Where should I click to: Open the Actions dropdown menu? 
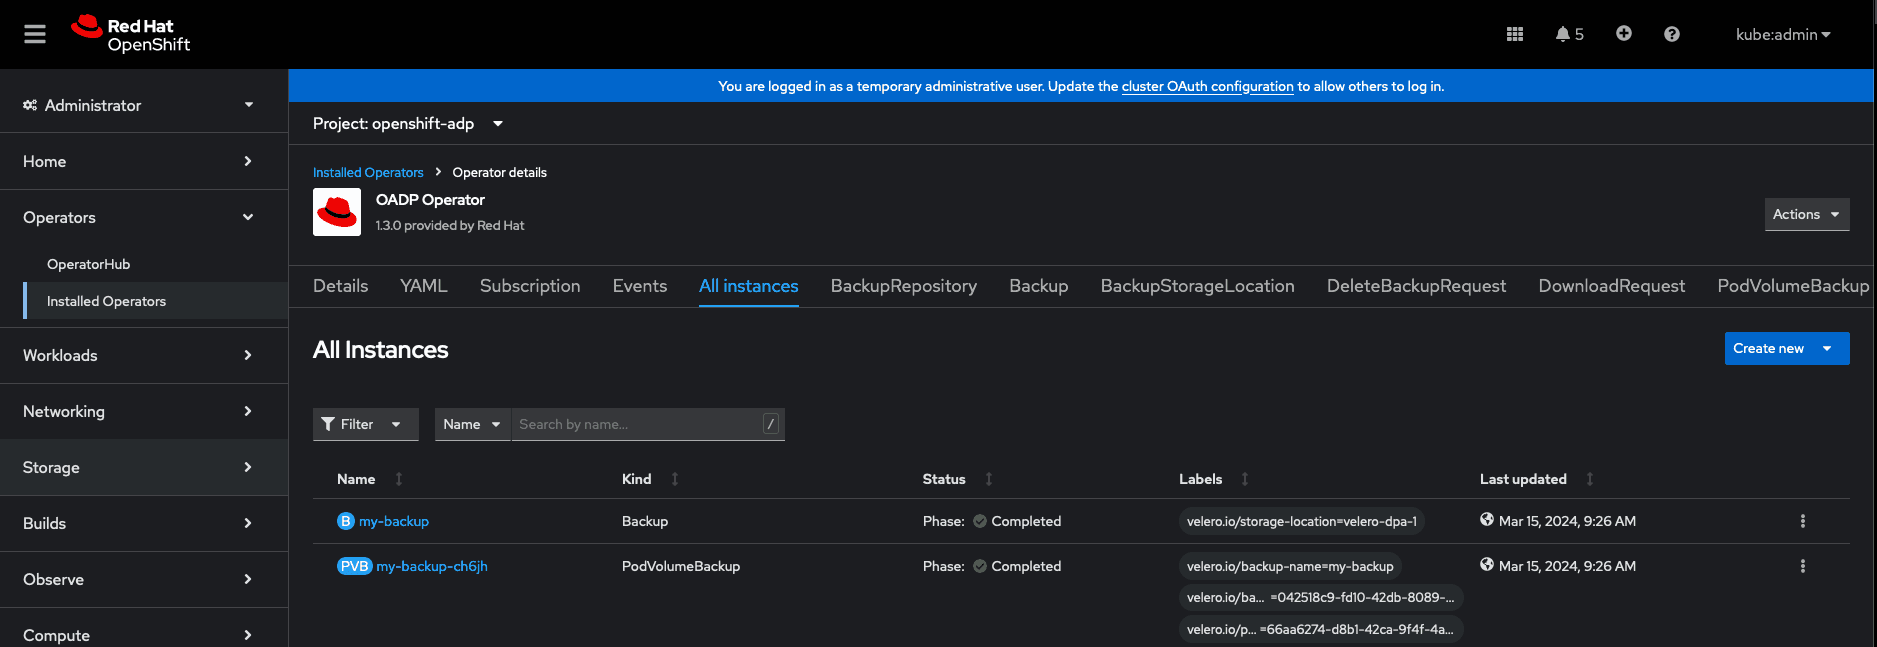1807,214
